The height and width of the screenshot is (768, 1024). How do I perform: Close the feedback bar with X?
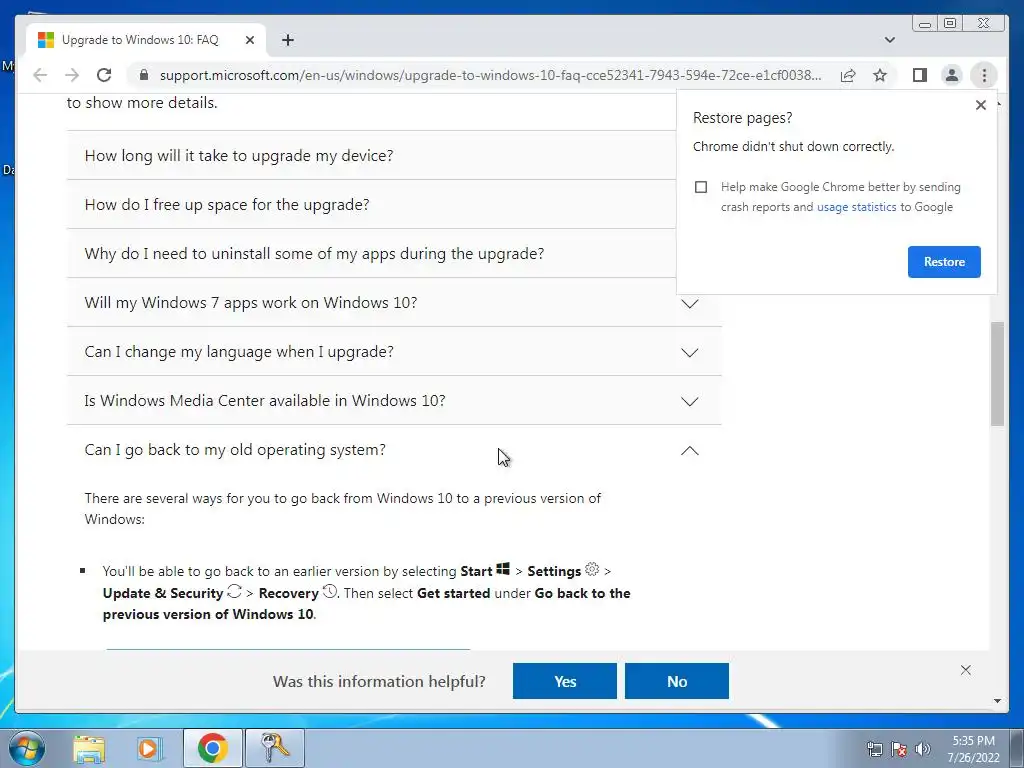coord(965,670)
